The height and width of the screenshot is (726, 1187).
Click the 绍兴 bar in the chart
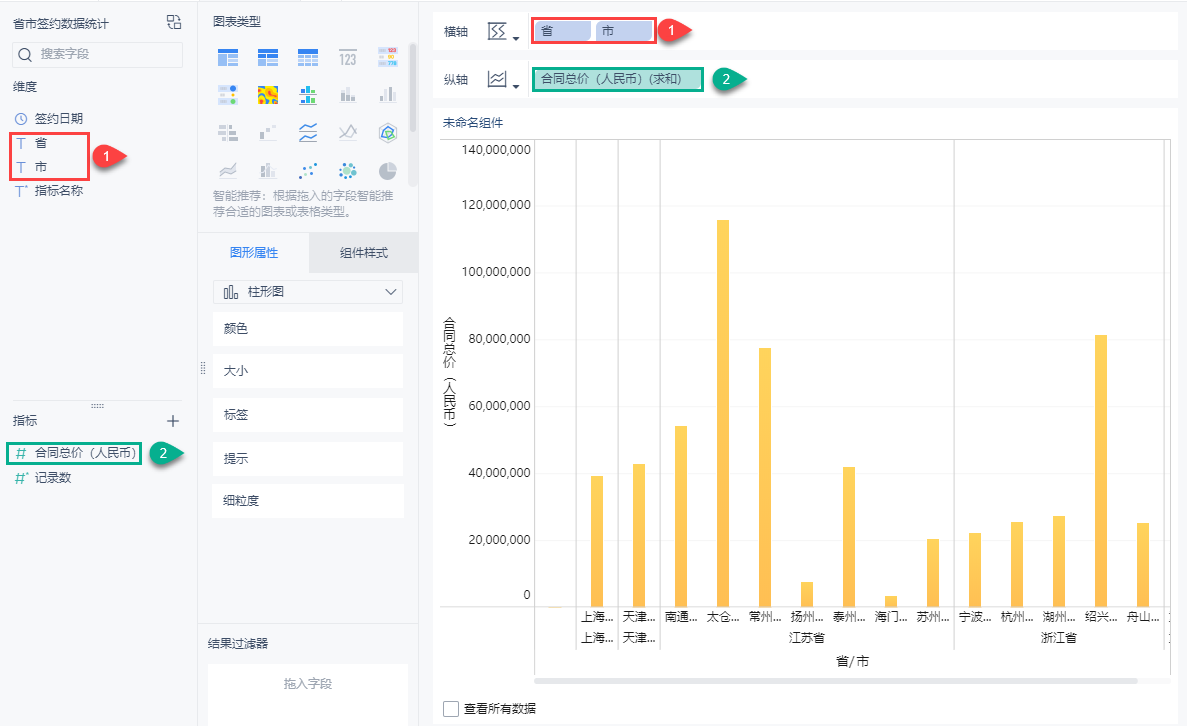click(x=1101, y=471)
